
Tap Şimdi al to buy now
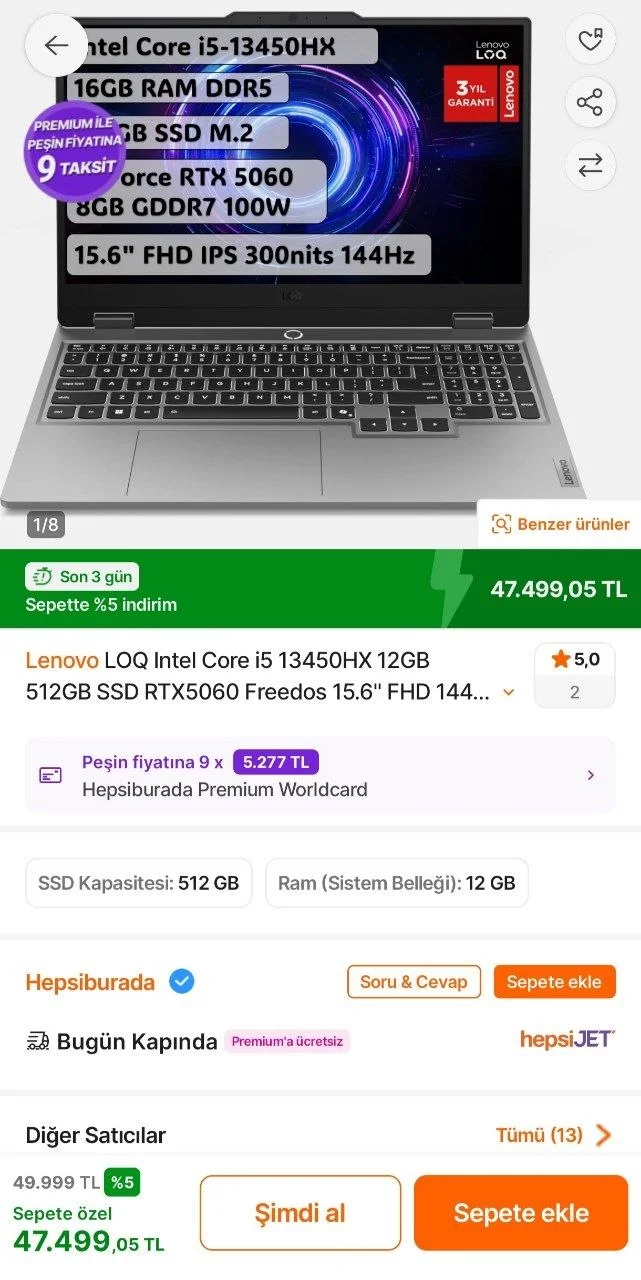300,1213
